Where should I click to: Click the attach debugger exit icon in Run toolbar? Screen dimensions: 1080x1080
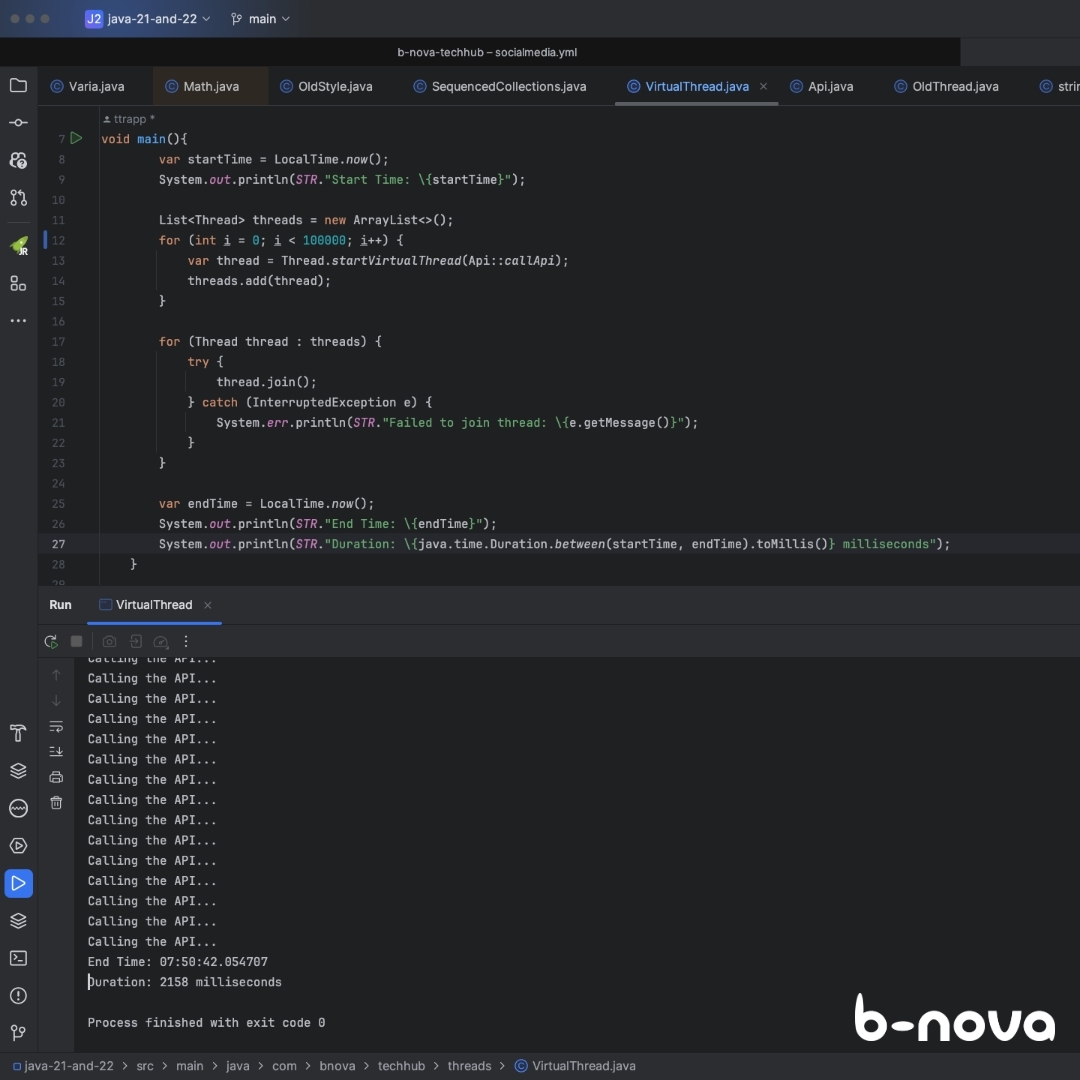[136, 641]
